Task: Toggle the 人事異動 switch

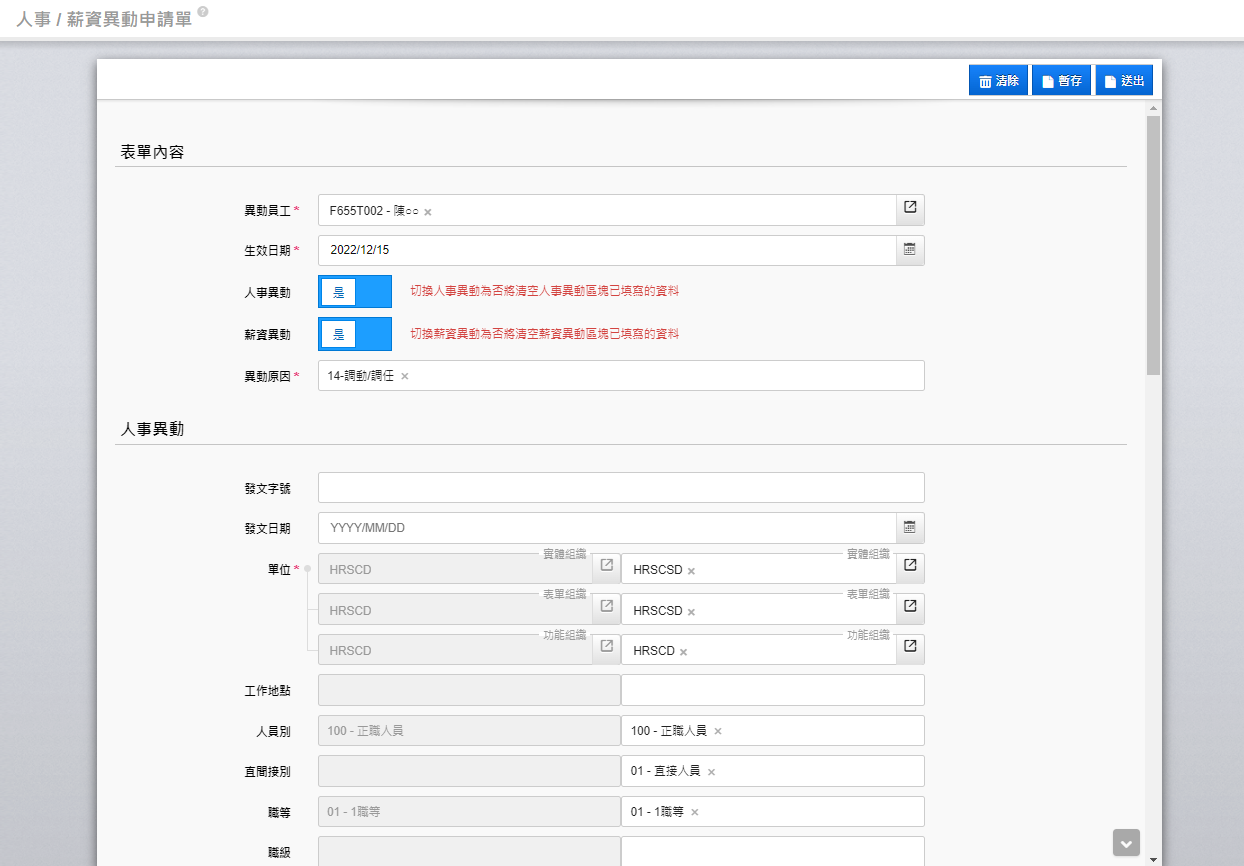Action: 355,292
